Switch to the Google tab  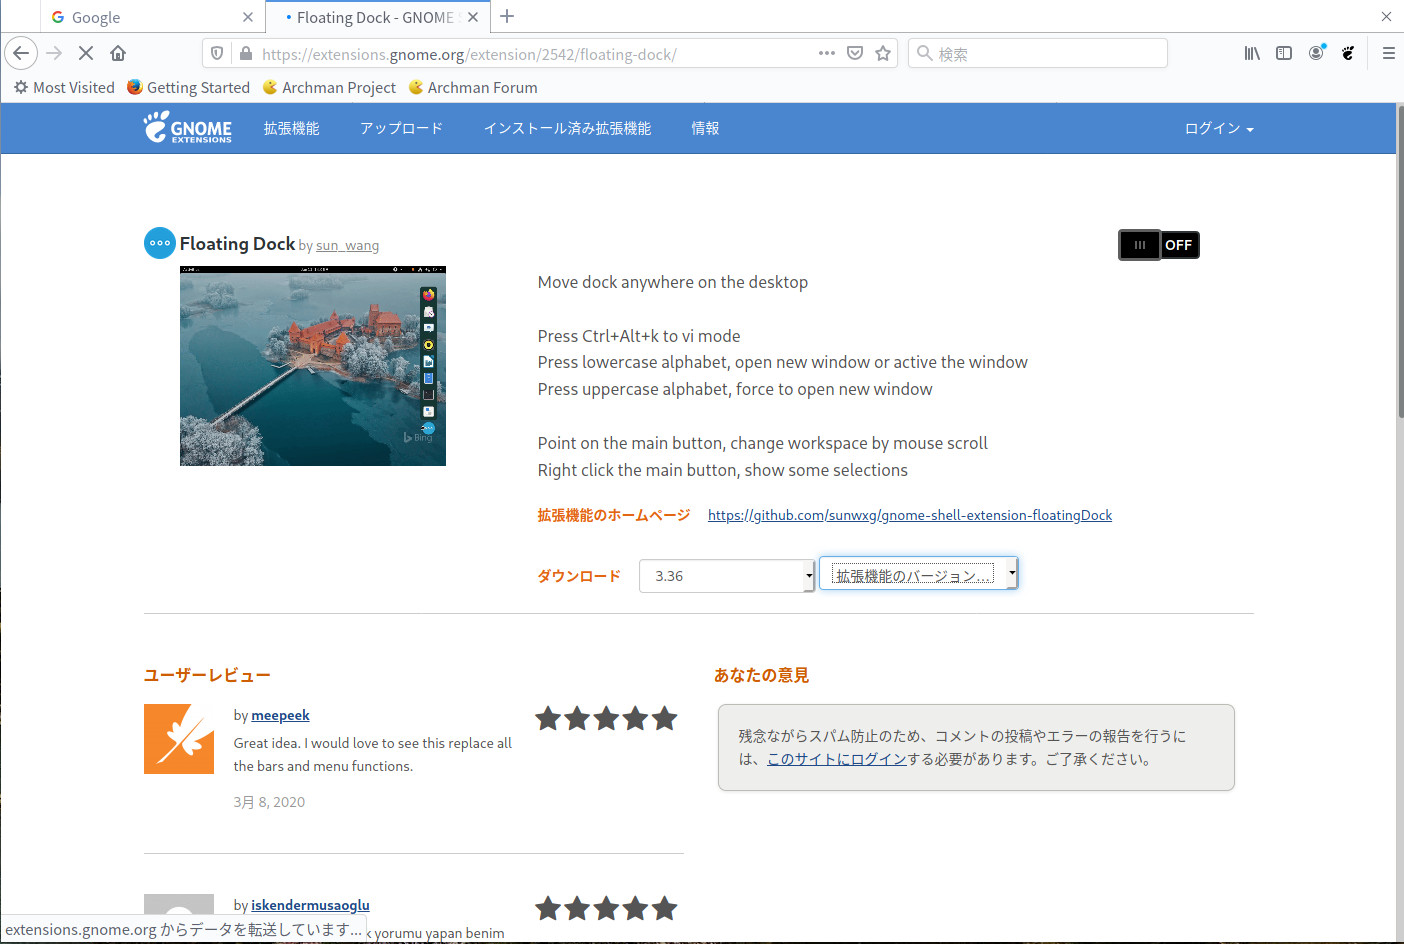tap(152, 17)
